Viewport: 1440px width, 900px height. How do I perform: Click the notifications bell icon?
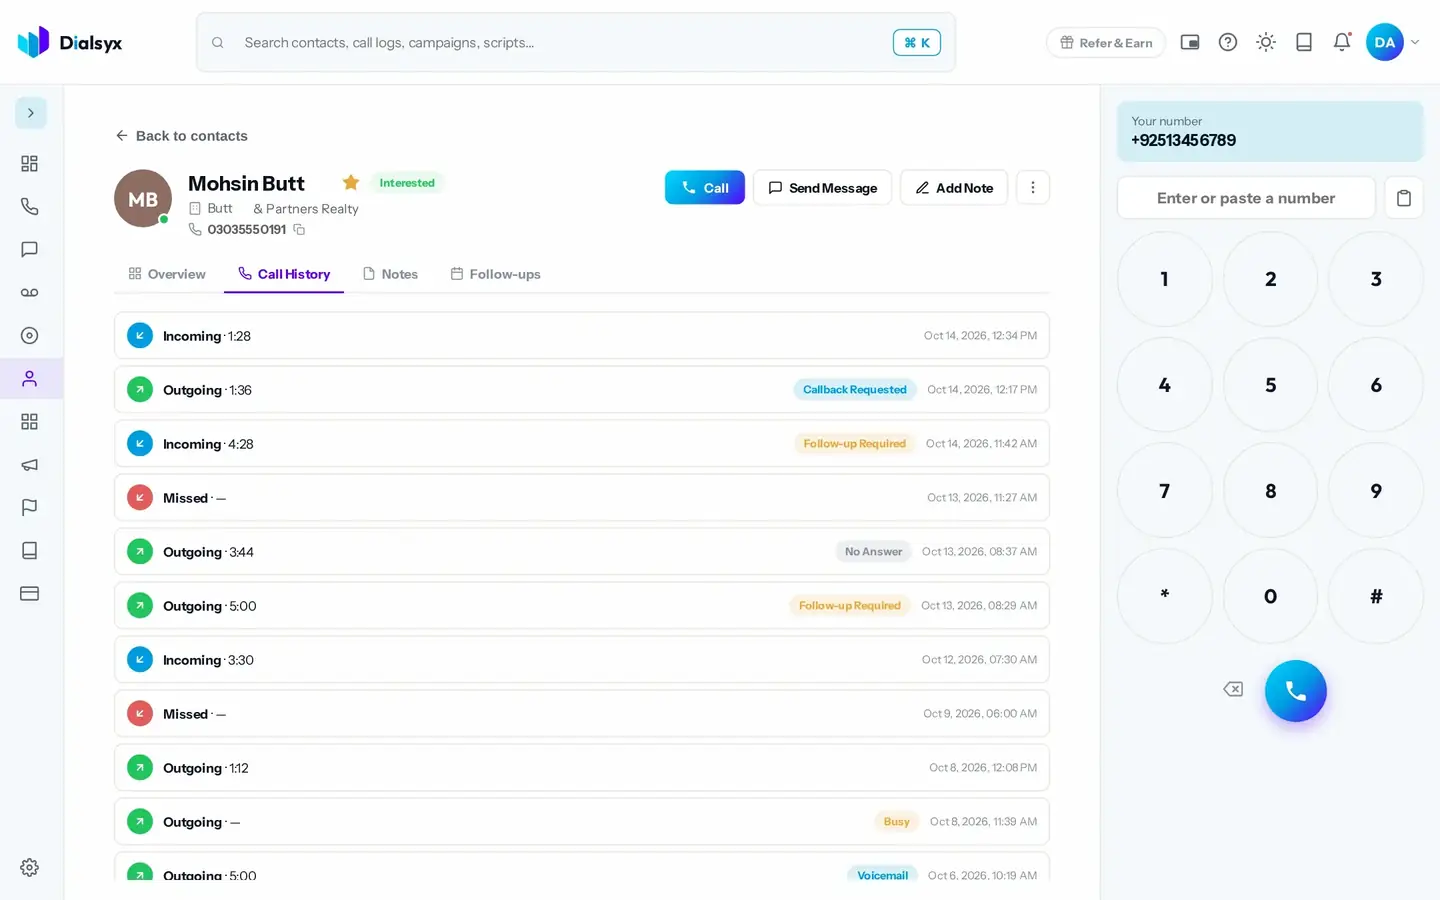1342,42
